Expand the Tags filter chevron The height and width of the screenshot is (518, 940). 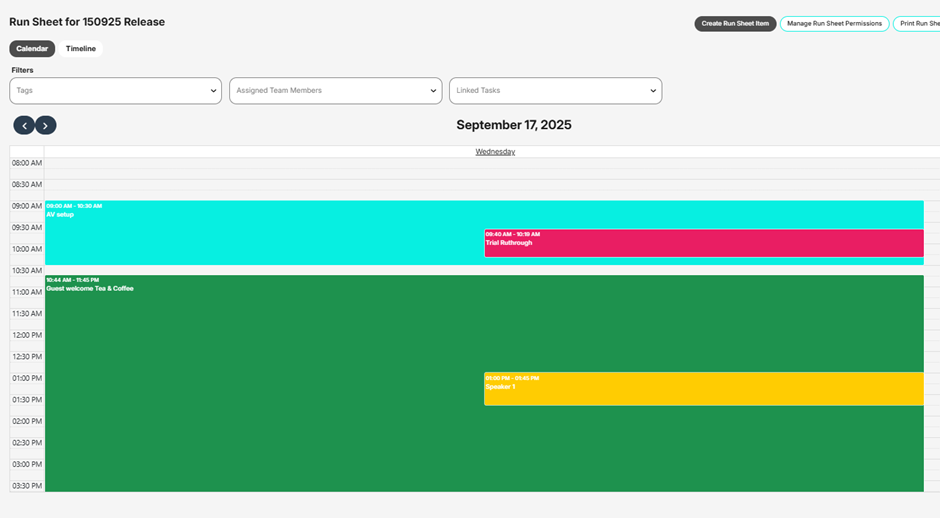(214, 91)
